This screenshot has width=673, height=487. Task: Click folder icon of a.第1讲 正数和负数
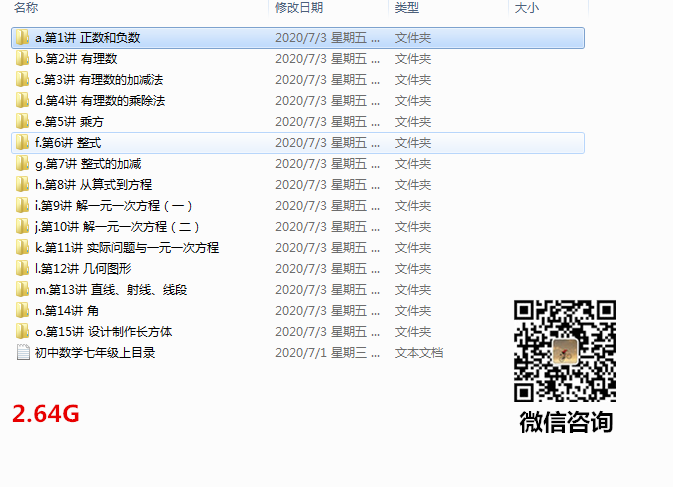coord(22,38)
